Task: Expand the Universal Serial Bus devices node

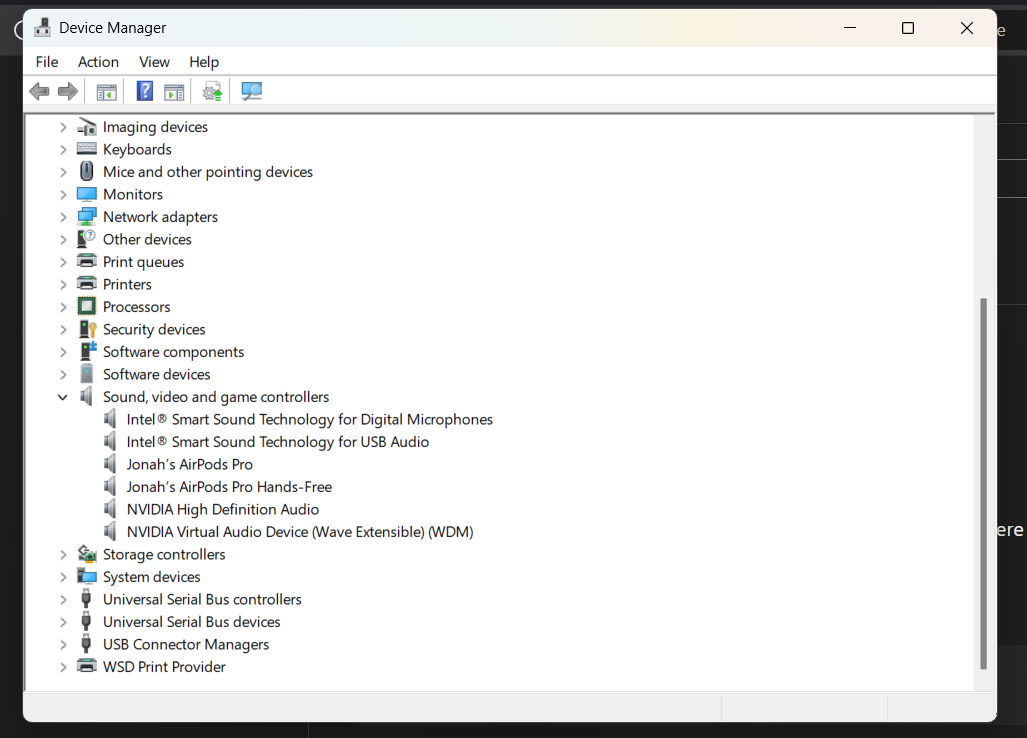Action: click(x=63, y=622)
